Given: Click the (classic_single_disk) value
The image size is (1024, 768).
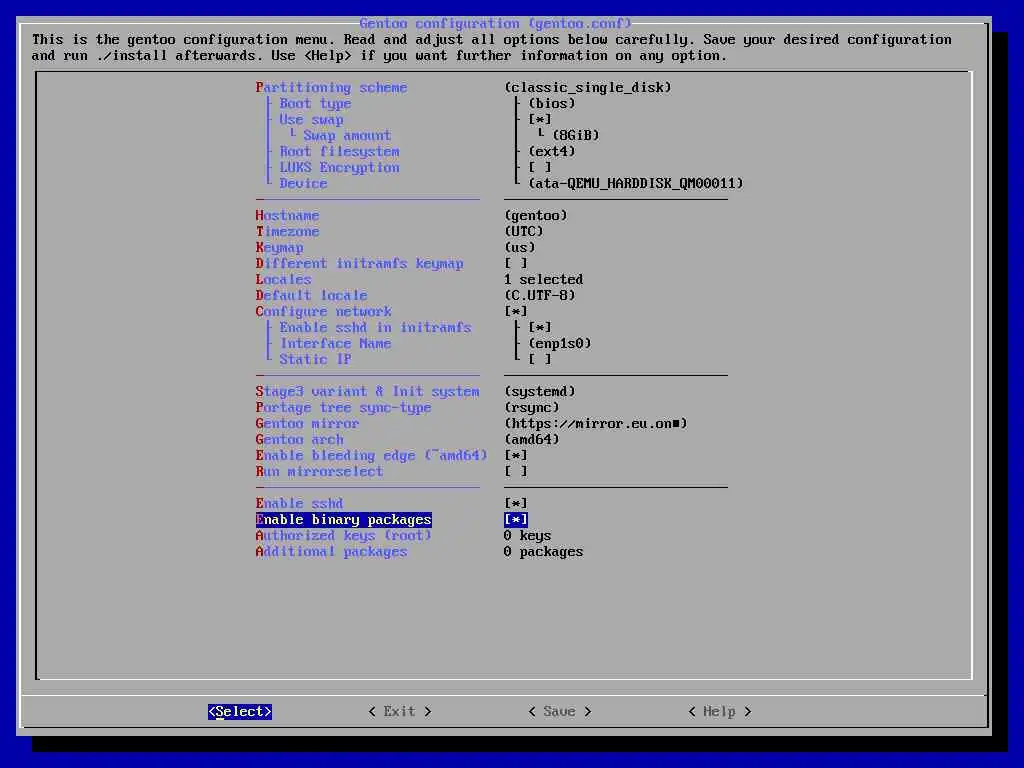Looking at the screenshot, I should coord(588,88).
